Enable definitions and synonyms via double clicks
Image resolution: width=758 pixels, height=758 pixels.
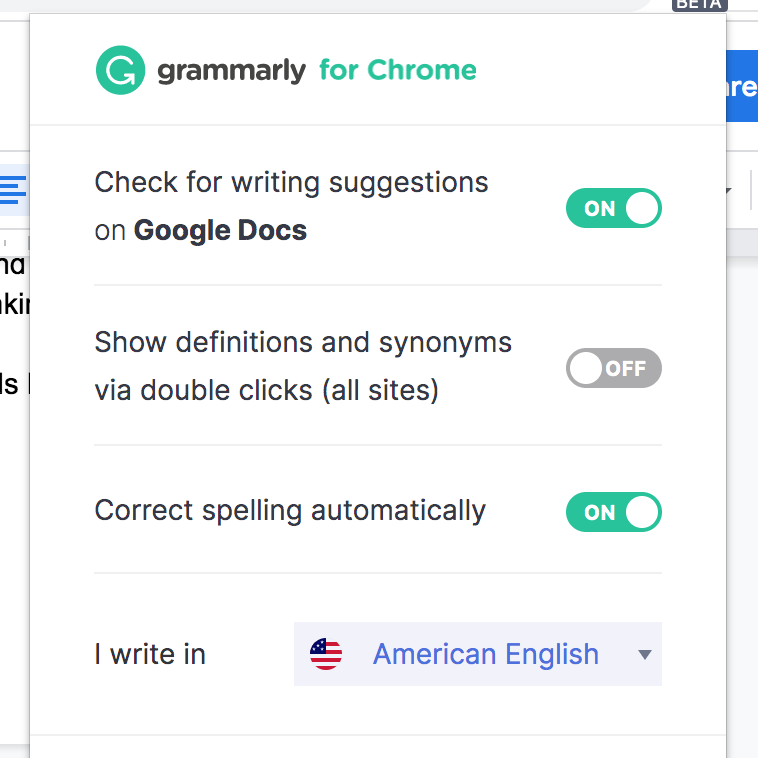pos(613,368)
